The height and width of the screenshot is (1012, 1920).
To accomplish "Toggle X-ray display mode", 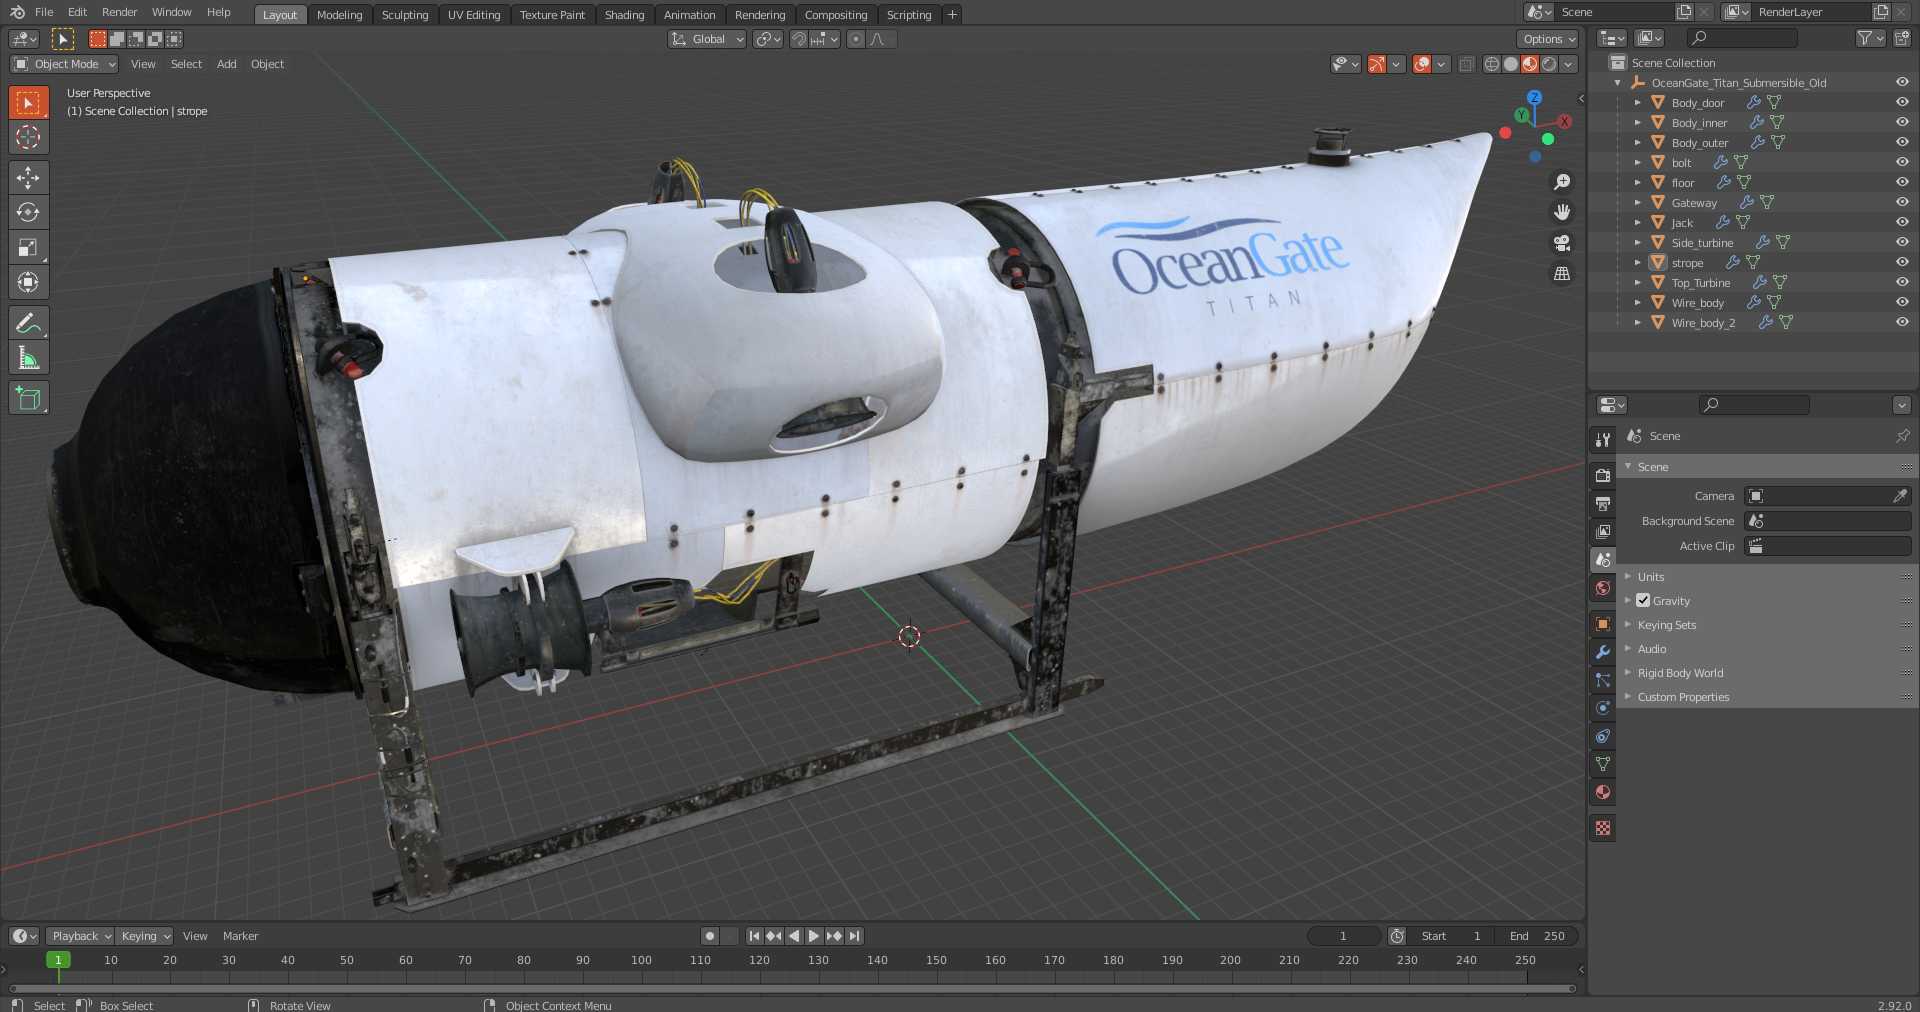I will point(1466,64).
